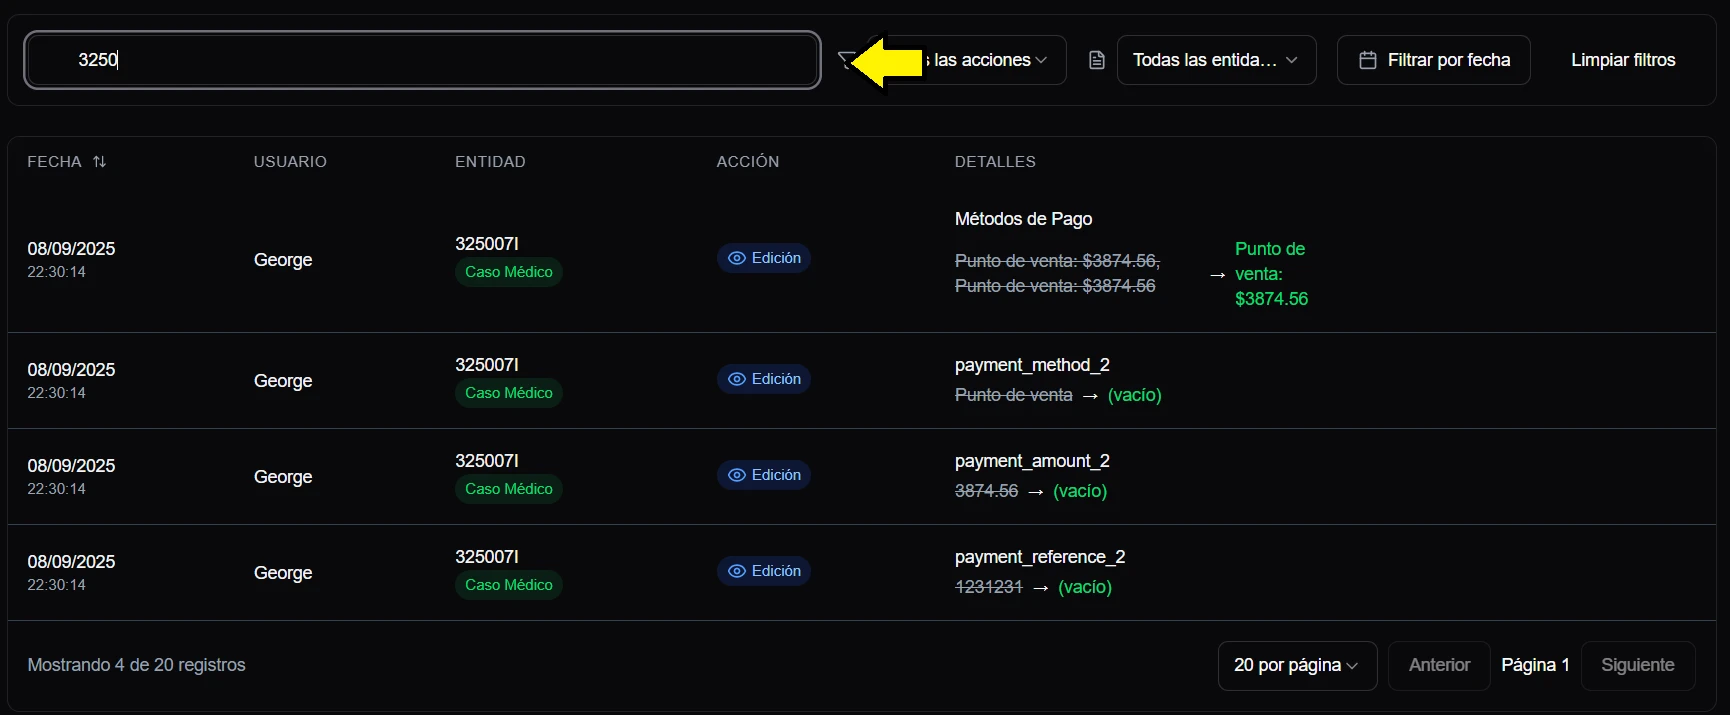Click the sort arrows next to FECHA
The width and height of the screenshot is (1730, 715).
coord(99,162)
